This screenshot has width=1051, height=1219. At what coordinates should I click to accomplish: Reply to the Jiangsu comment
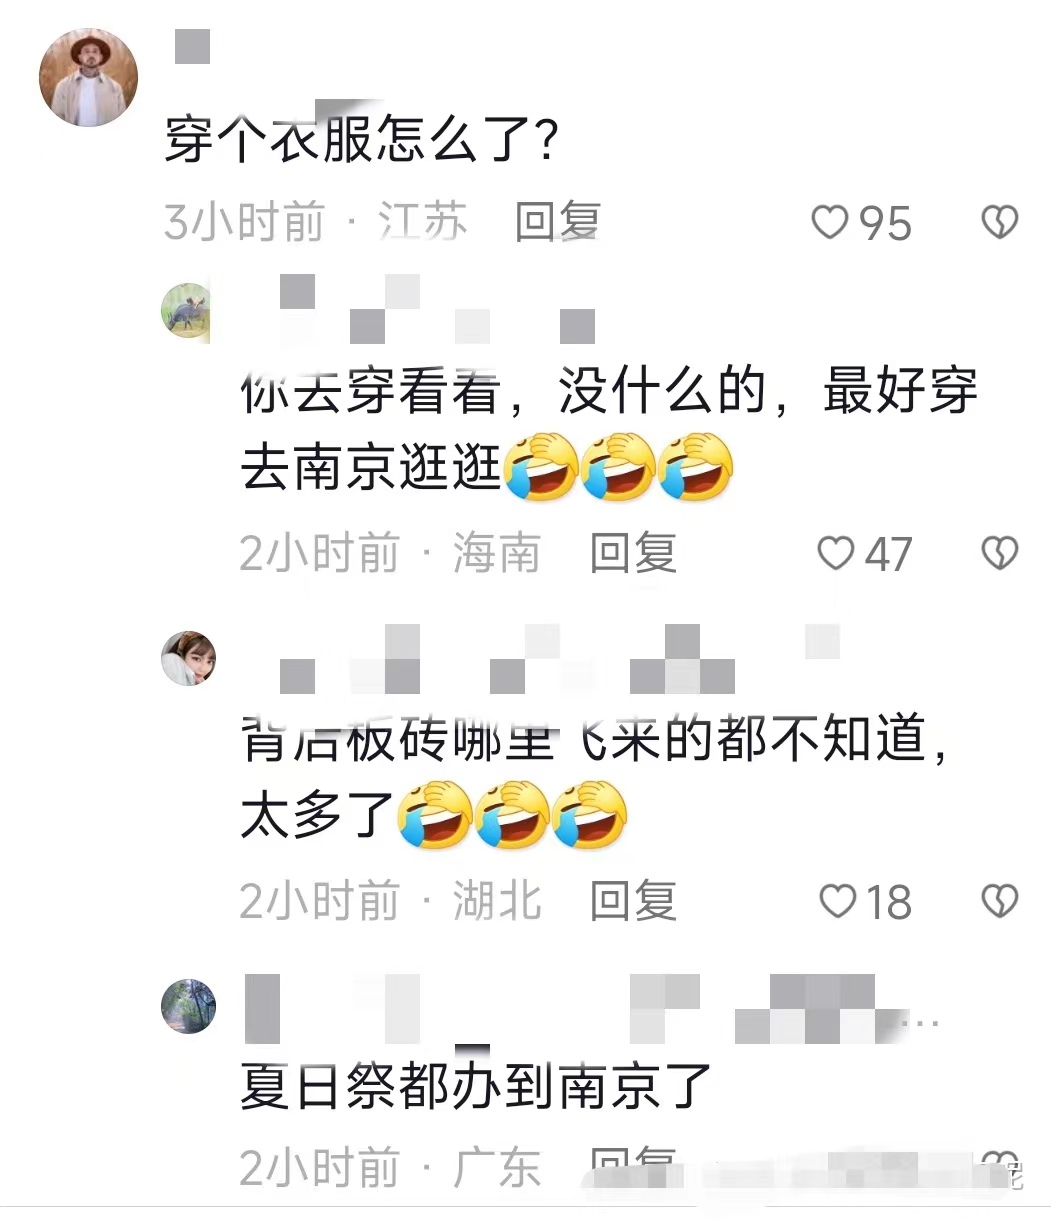coord(558,222)
